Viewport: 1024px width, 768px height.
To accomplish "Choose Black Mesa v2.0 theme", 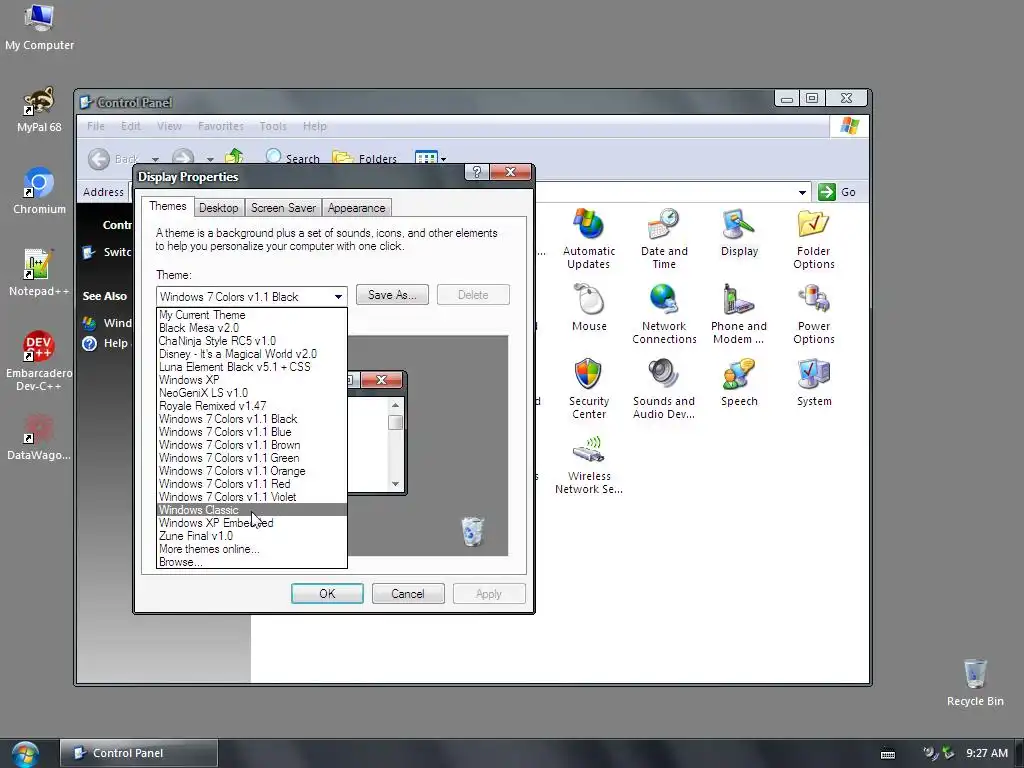I will pyautogui.click(x=252, y=328).
